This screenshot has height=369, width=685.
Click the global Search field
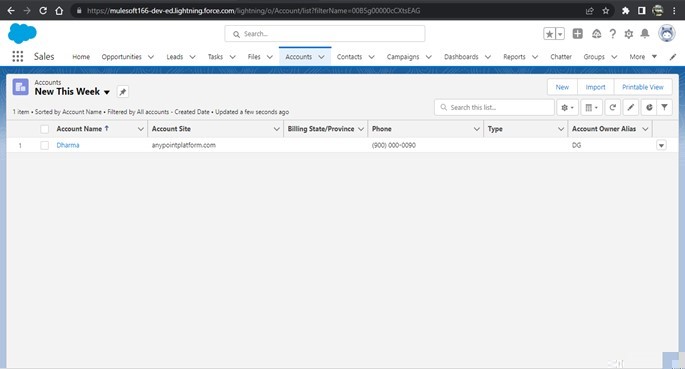click(x=325, y=34)
